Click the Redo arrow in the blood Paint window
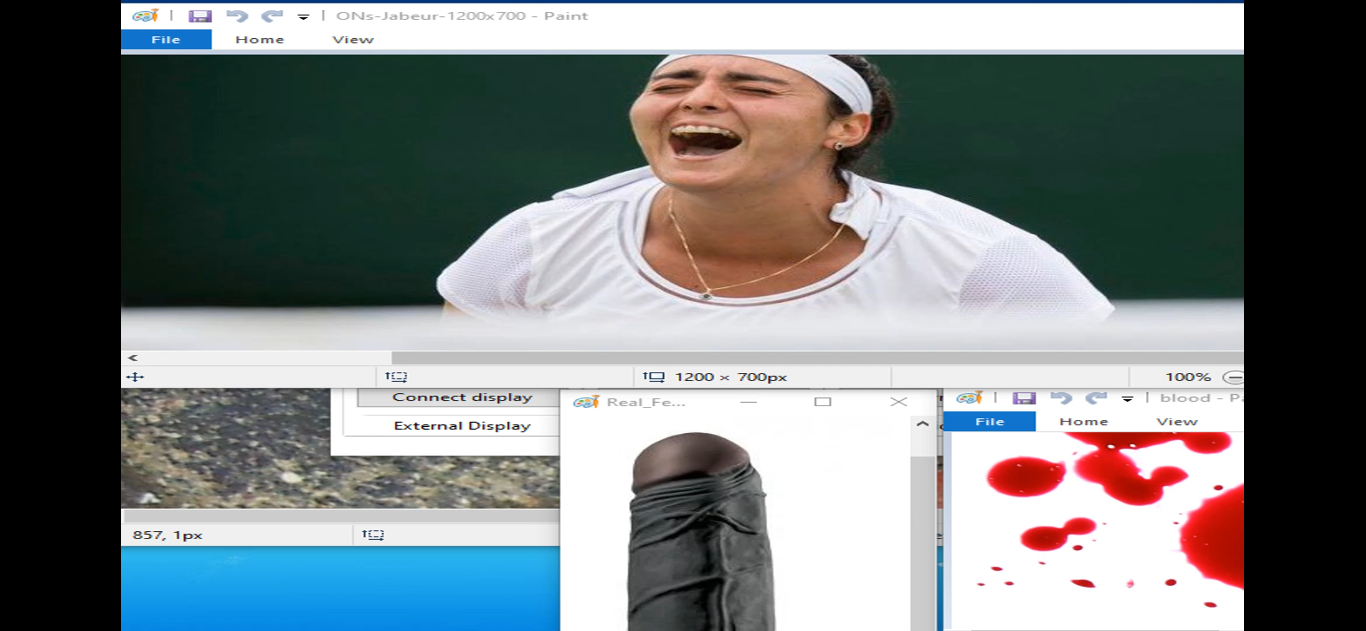 pyautogui.click(x=1096, y=398)
